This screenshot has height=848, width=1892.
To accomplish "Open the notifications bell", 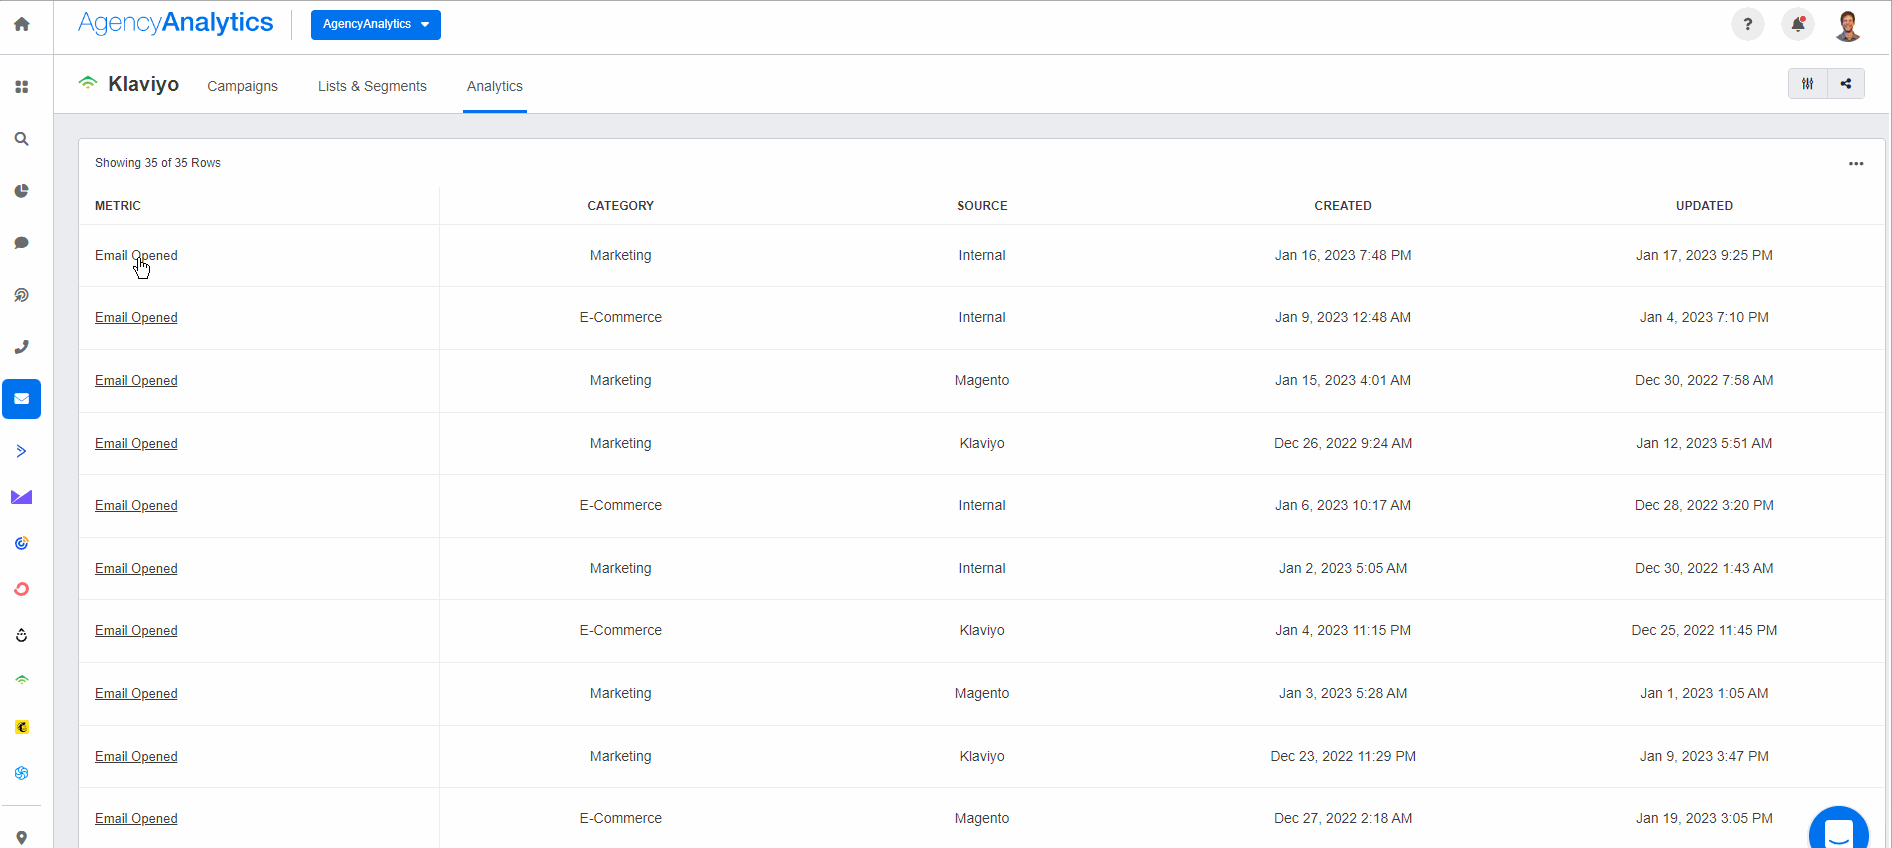I will [x=1797, y=24].
